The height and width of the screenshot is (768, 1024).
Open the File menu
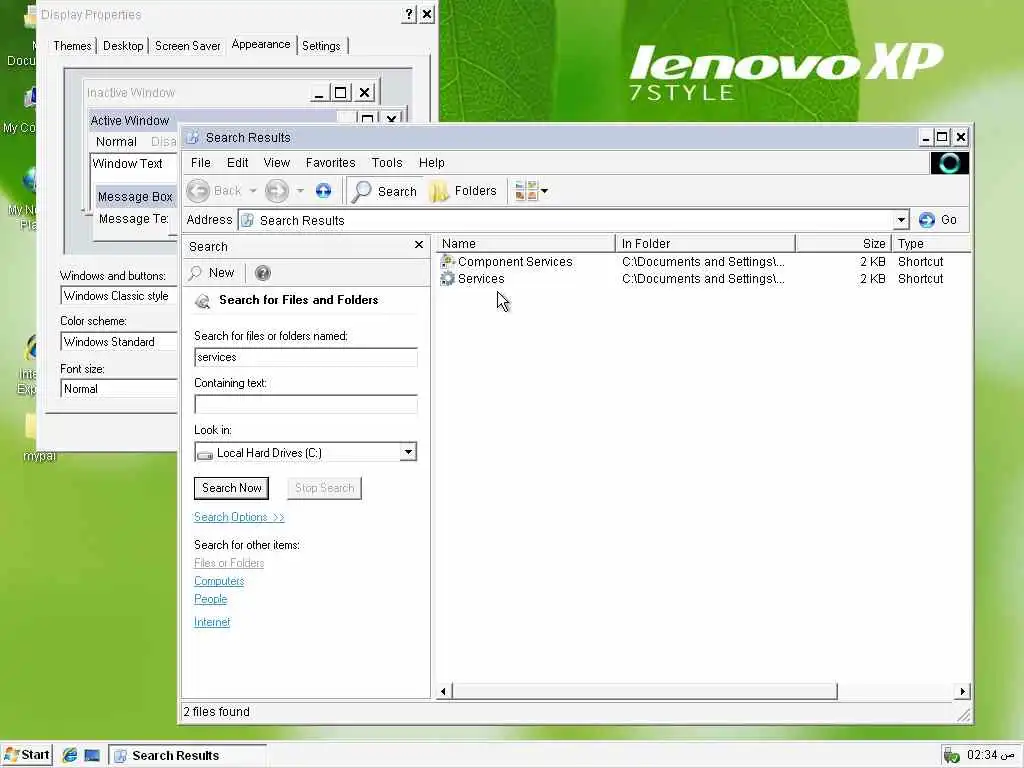(x=200, y=163)
